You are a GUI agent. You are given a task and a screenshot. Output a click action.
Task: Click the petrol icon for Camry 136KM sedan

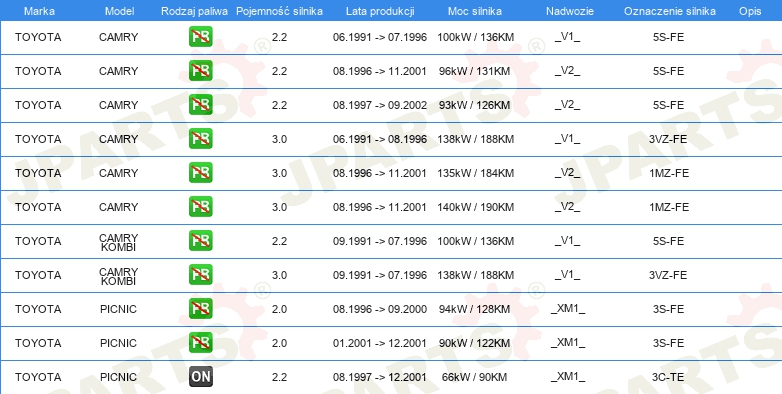pos(200,37)
